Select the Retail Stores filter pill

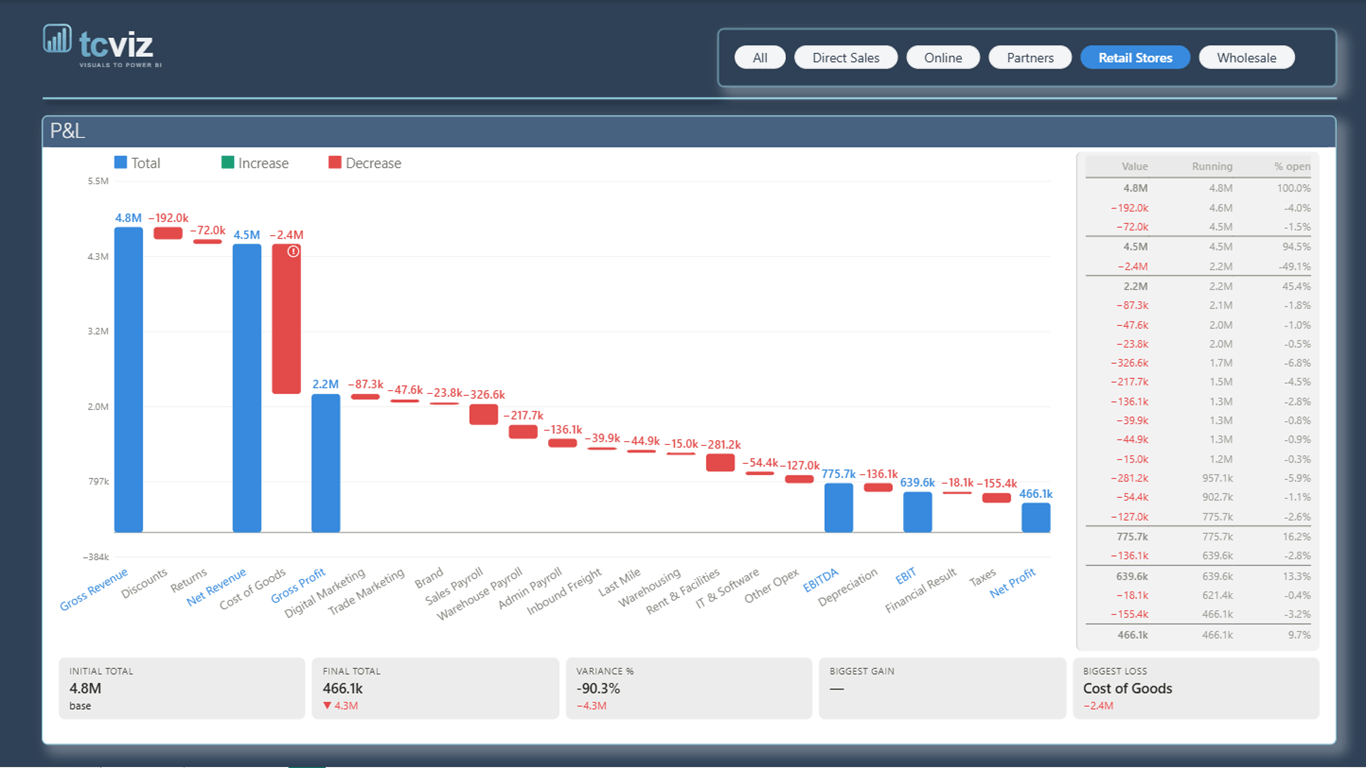(x=1135, y=58)
